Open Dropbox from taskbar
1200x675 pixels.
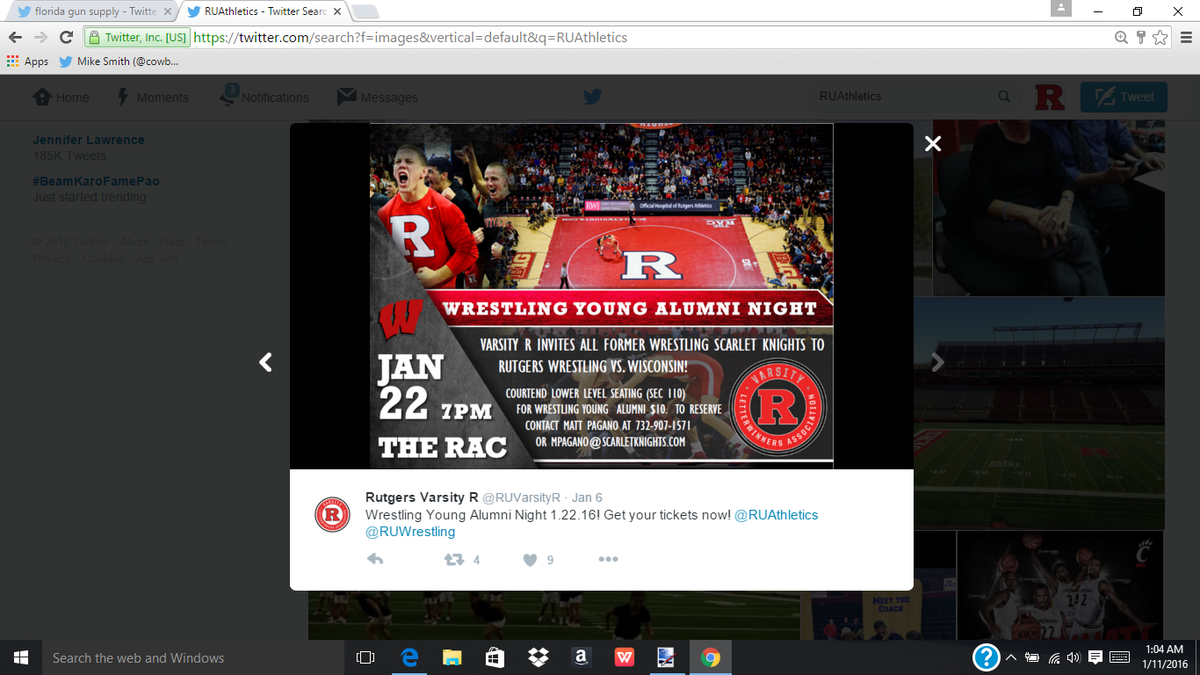click(538, 657)
